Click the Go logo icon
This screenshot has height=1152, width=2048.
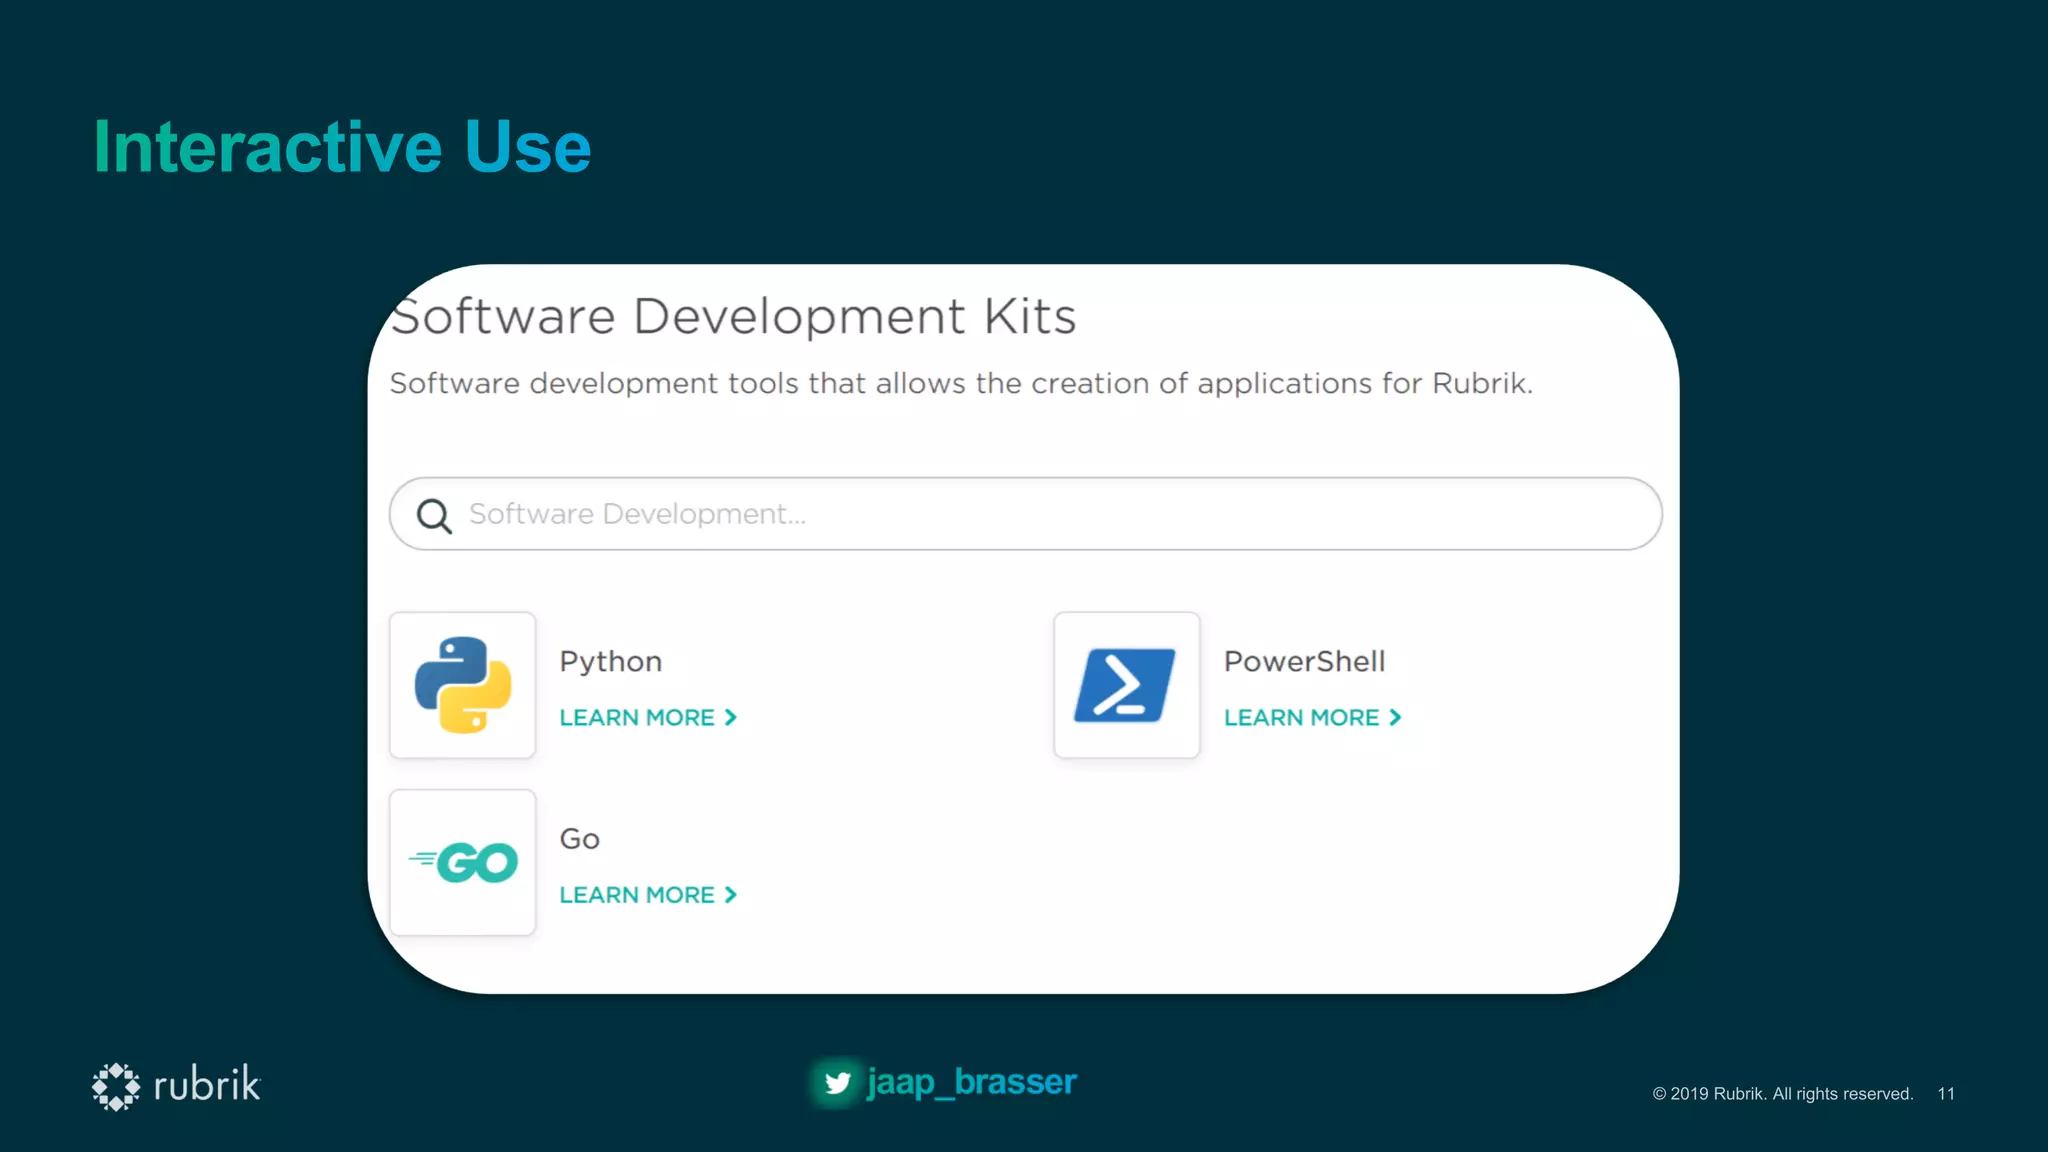[463, 862]
